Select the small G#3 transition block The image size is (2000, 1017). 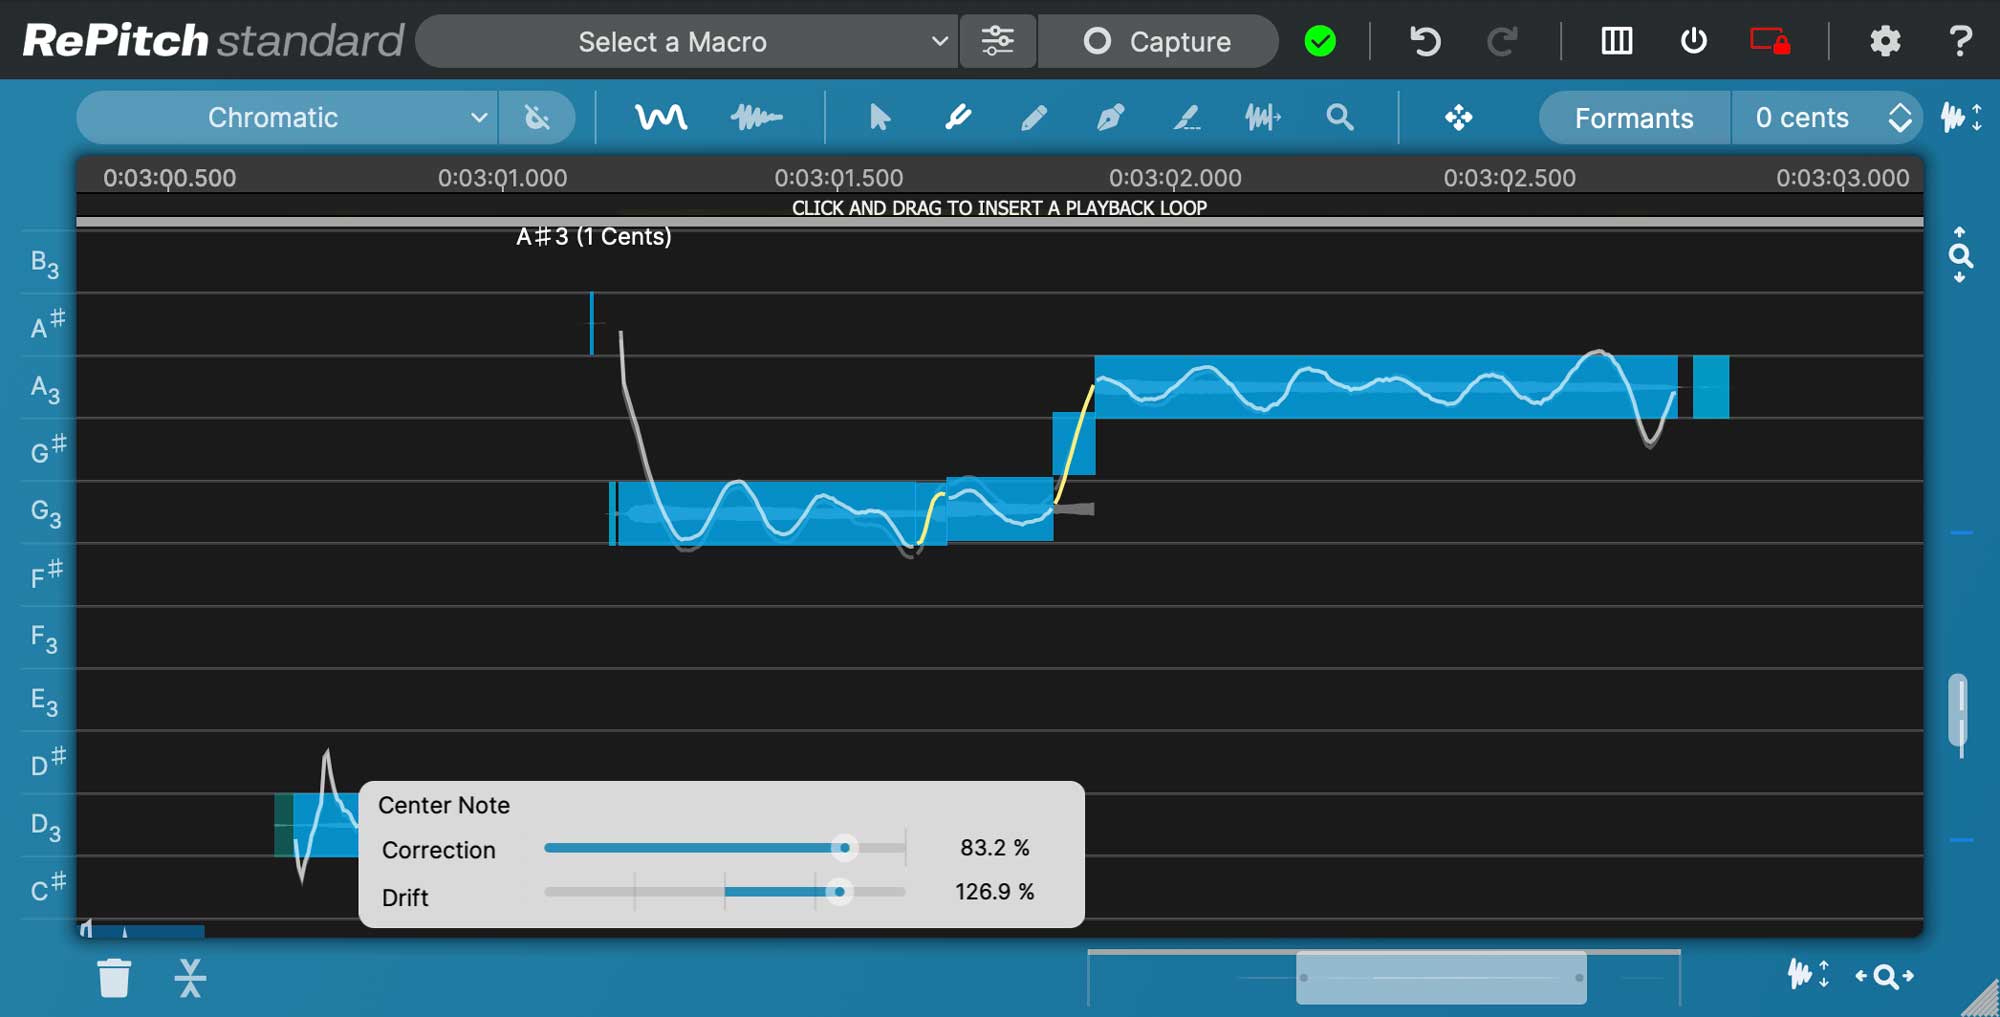pyautogui.click(x=1073, y=443)
